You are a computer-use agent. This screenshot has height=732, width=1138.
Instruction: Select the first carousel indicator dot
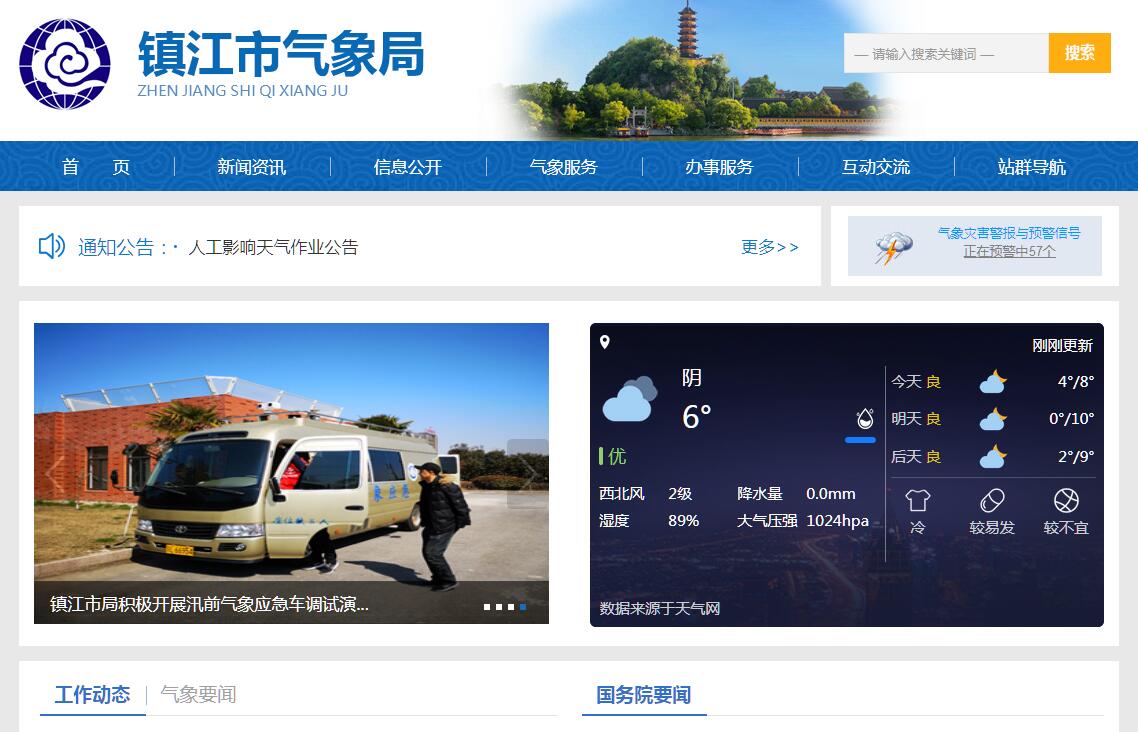(487, 607)
